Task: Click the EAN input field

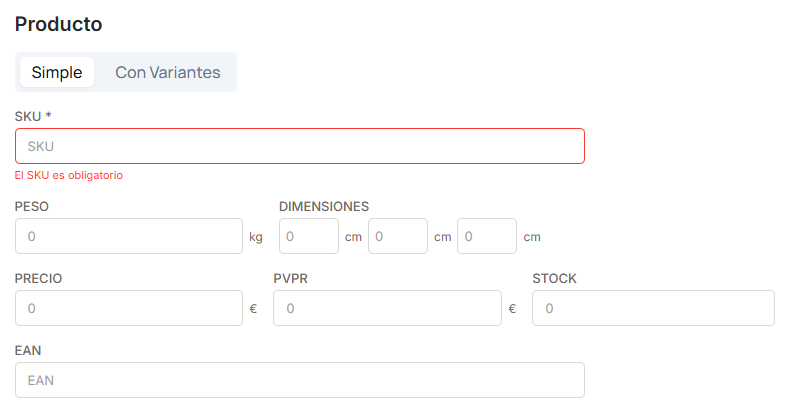Action: [300, 380]
